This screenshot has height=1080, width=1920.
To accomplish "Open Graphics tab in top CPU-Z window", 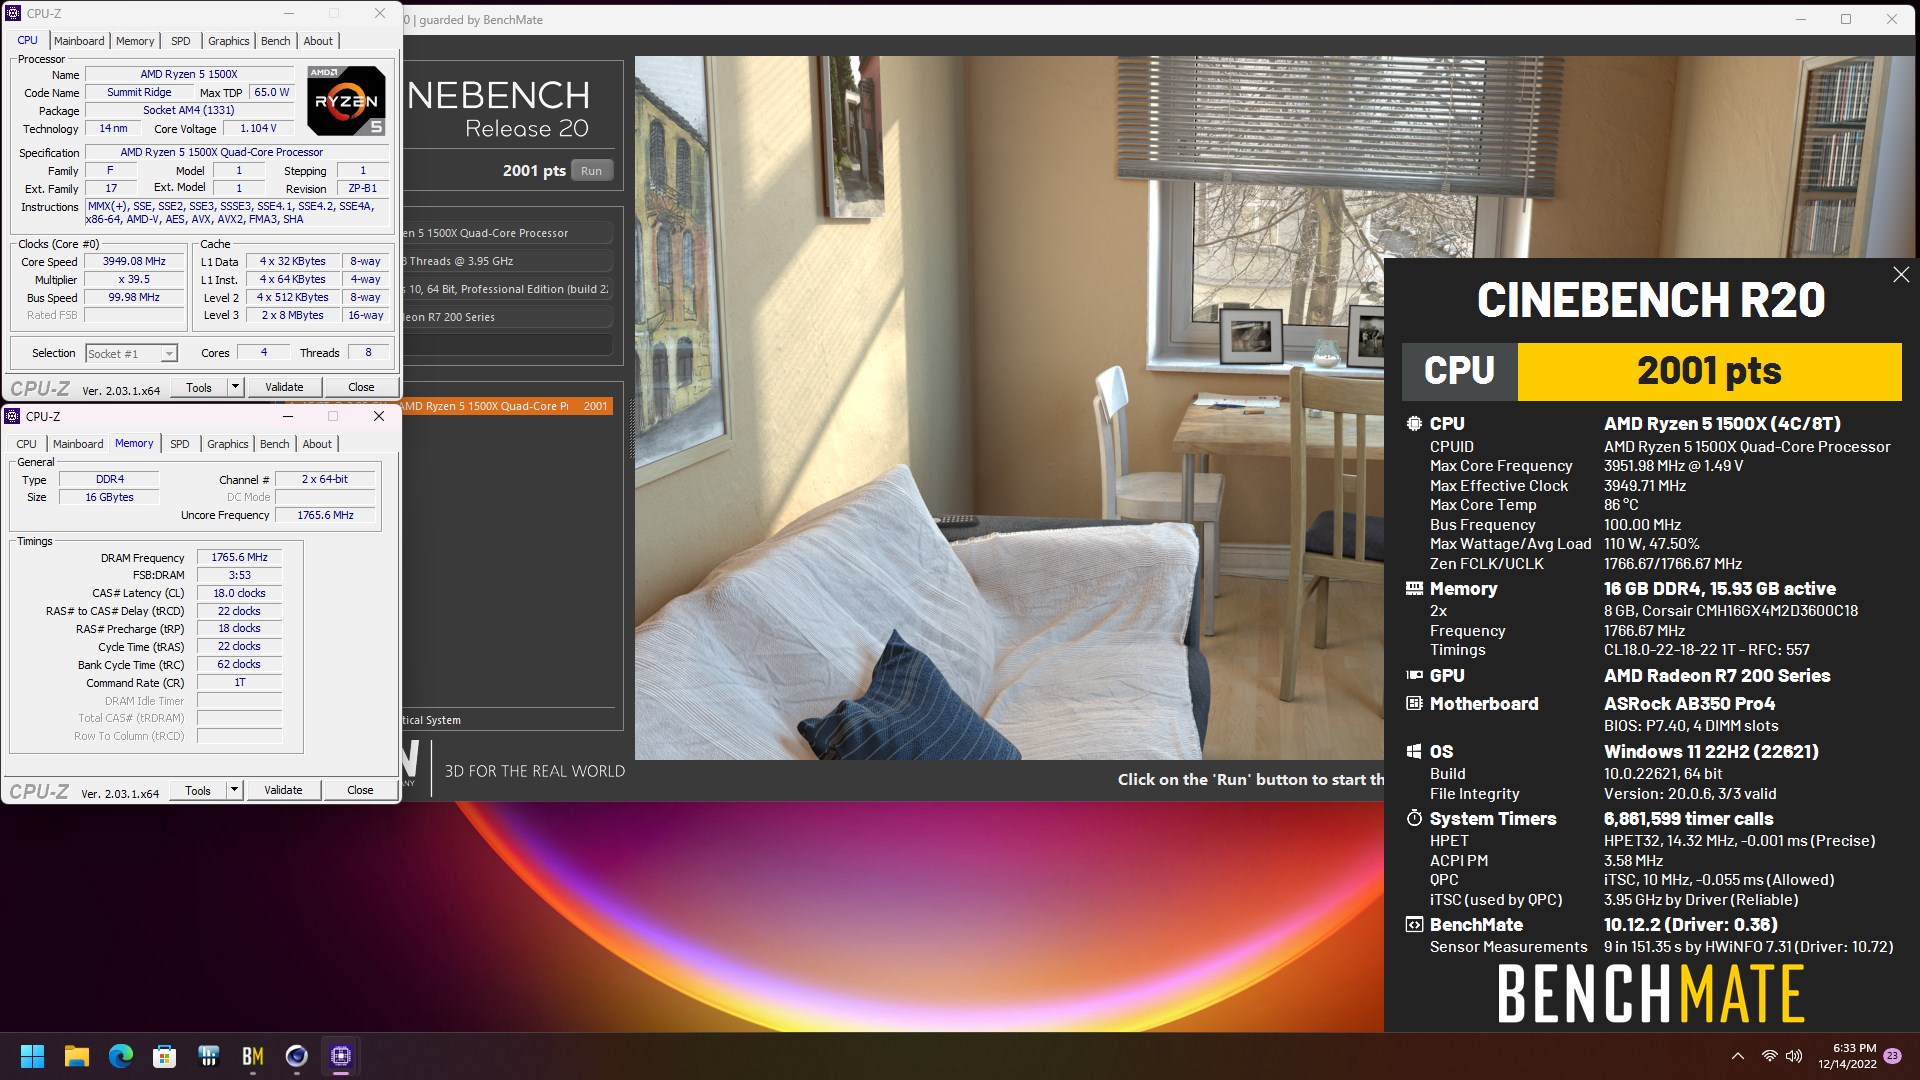I will pyautogui.click(x=229, y=41).
